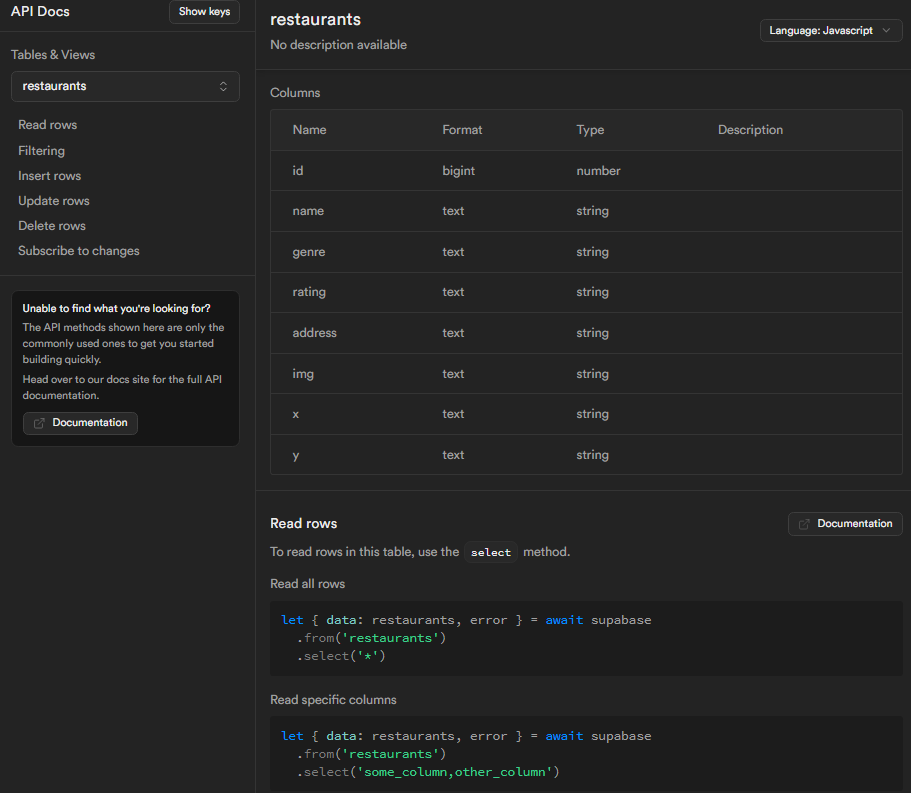
Task: Open Insert rows section
Action: tap(49, 176)
